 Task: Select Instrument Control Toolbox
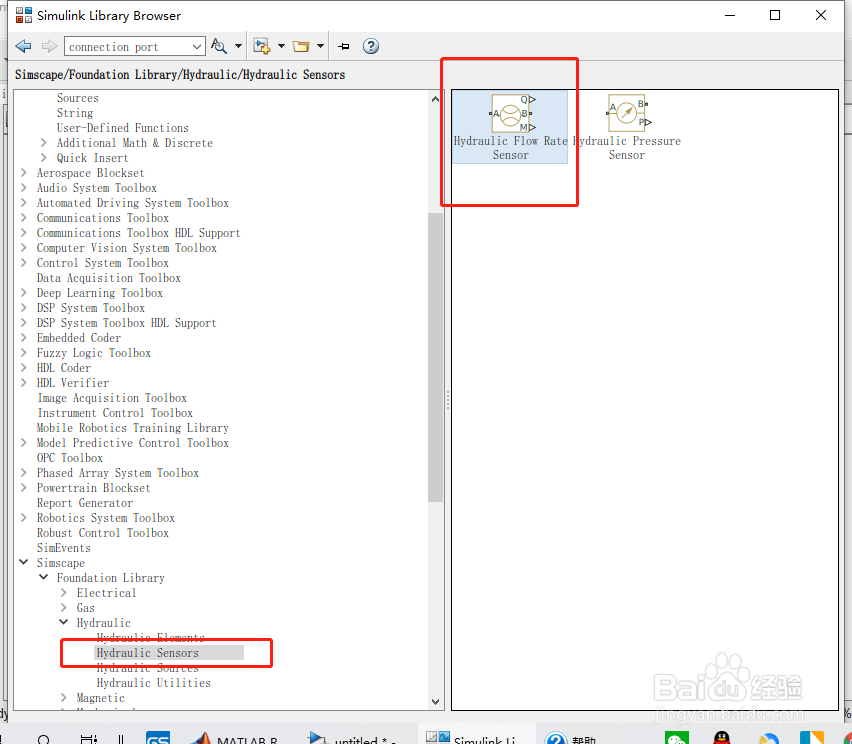click(115, 412)
